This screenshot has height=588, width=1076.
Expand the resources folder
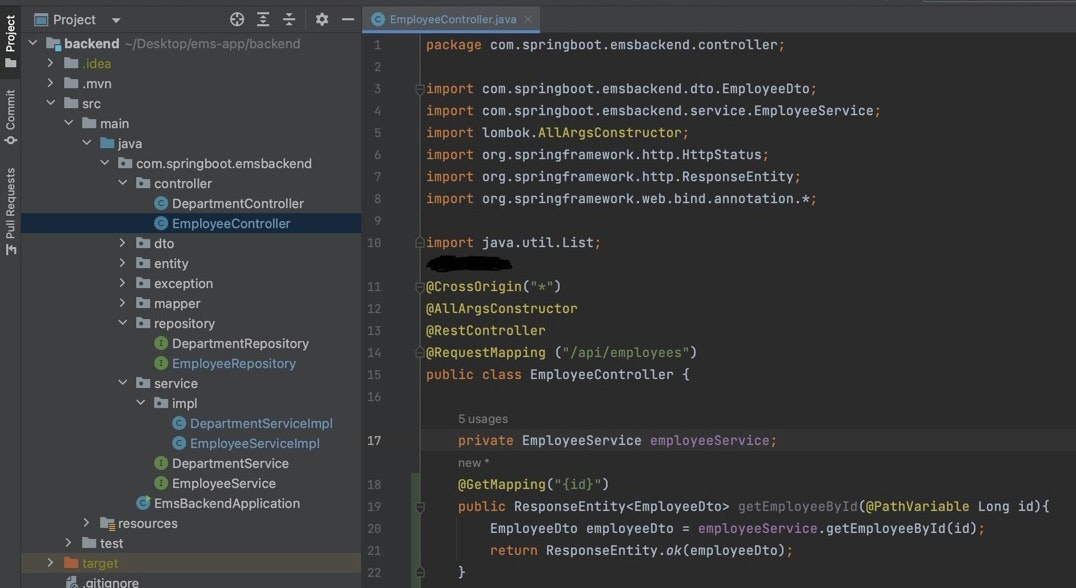[87, 523]
